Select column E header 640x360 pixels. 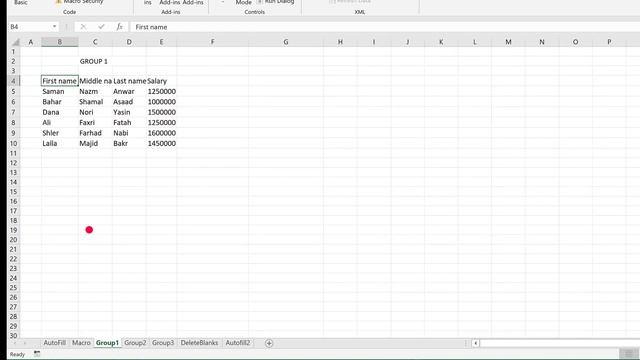(x=161, y=42)
